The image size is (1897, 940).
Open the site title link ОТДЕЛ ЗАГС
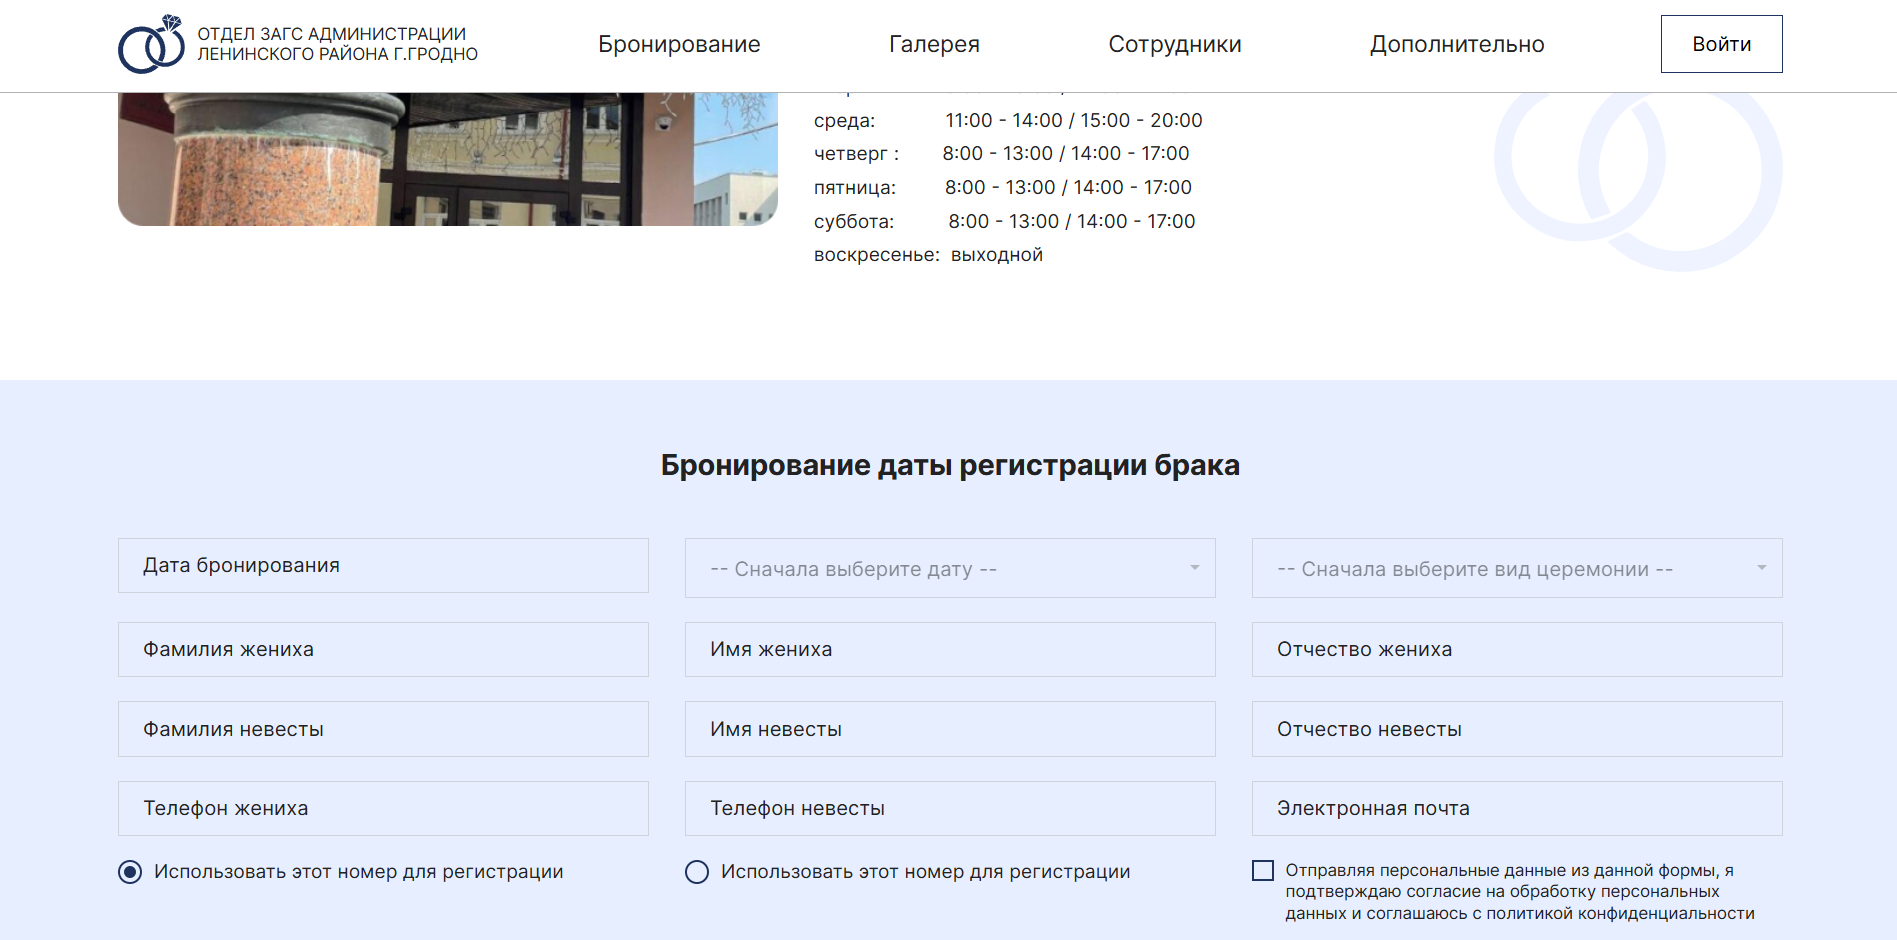point(337,44)
